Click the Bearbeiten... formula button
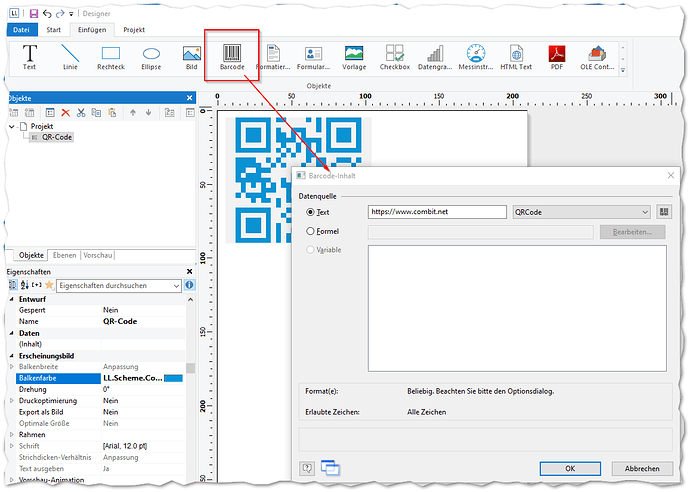690x492 pixels. (x=632, y=232)
